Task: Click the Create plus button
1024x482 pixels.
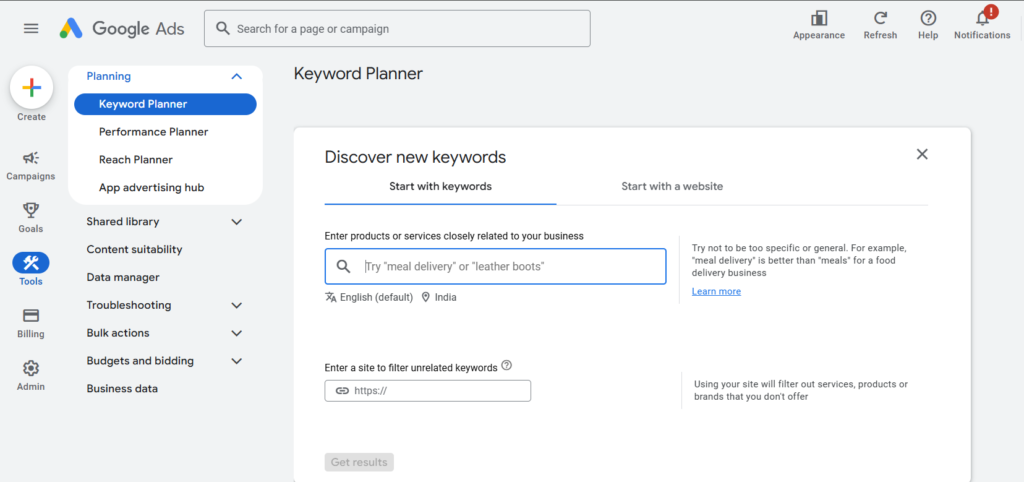Action: point(31,88)
